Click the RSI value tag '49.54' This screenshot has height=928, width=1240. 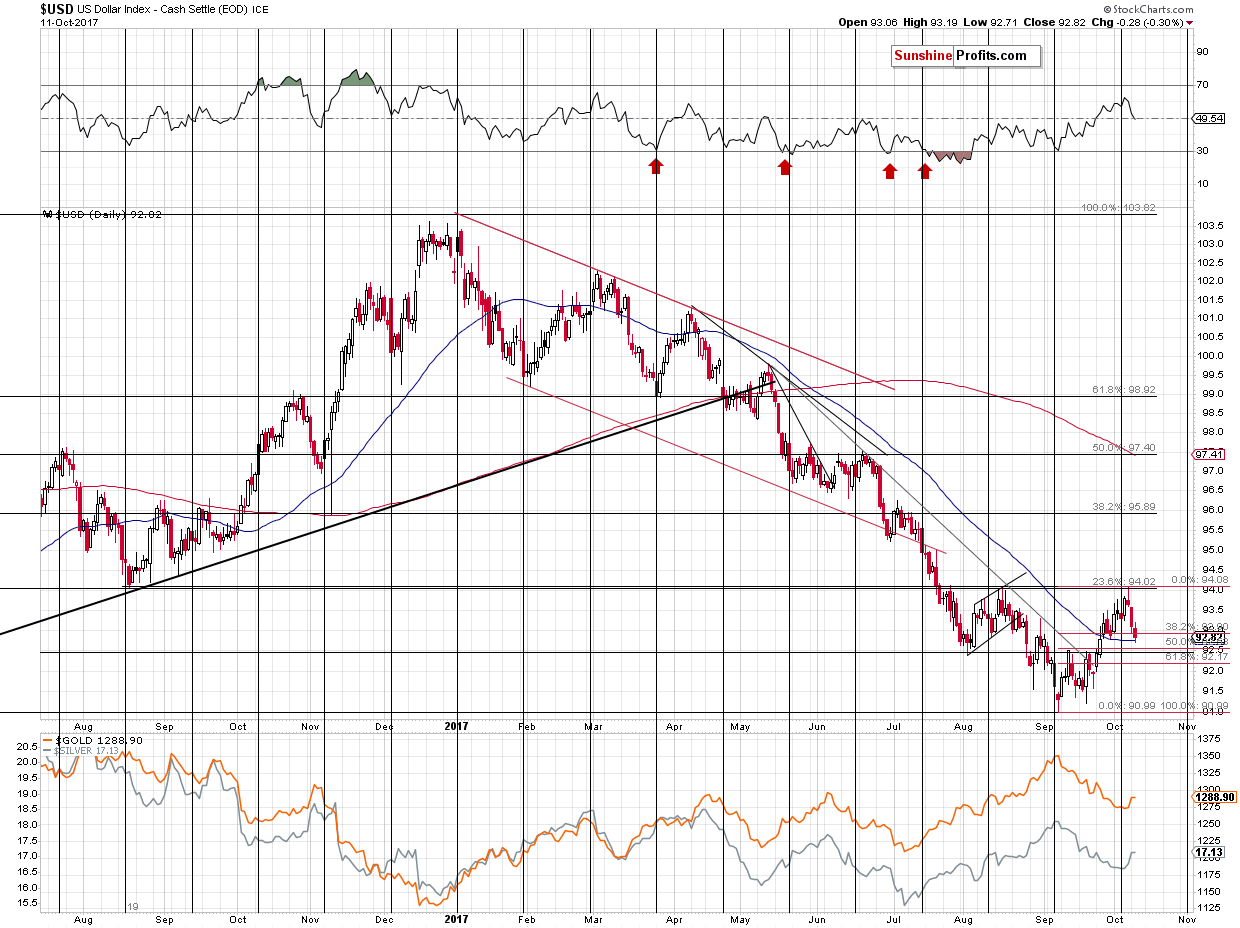tap(1209, 118)
